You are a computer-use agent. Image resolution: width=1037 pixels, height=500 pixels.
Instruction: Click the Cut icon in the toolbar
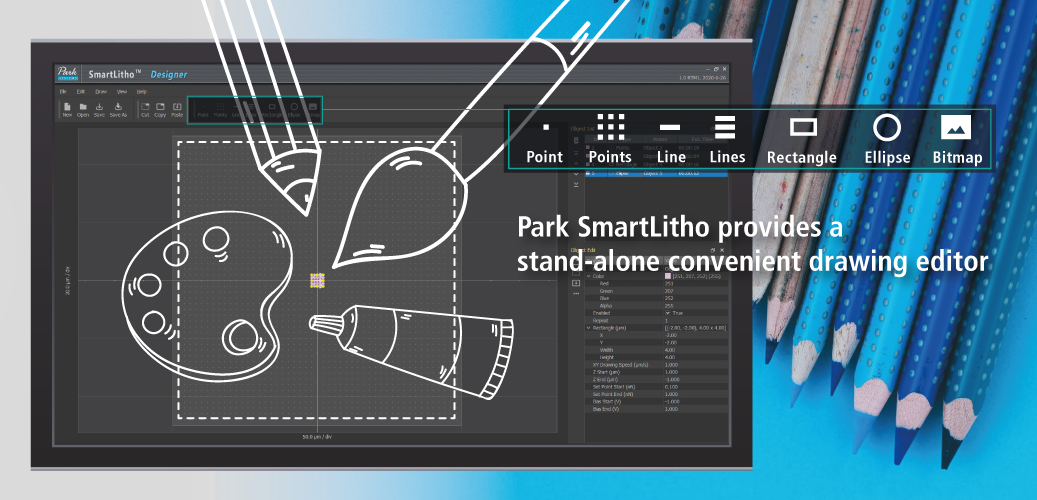tap(145, 106)
